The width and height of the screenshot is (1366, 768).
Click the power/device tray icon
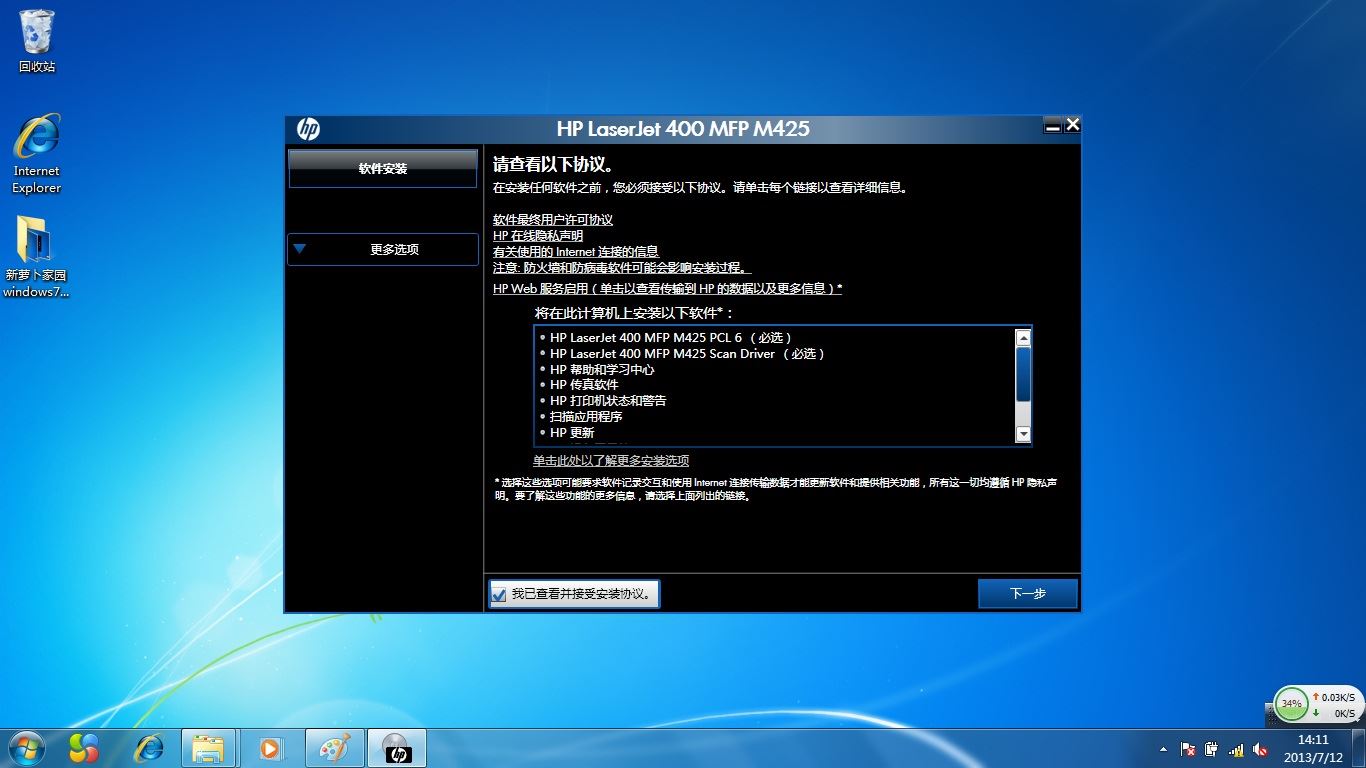(x=1212, y=749)
